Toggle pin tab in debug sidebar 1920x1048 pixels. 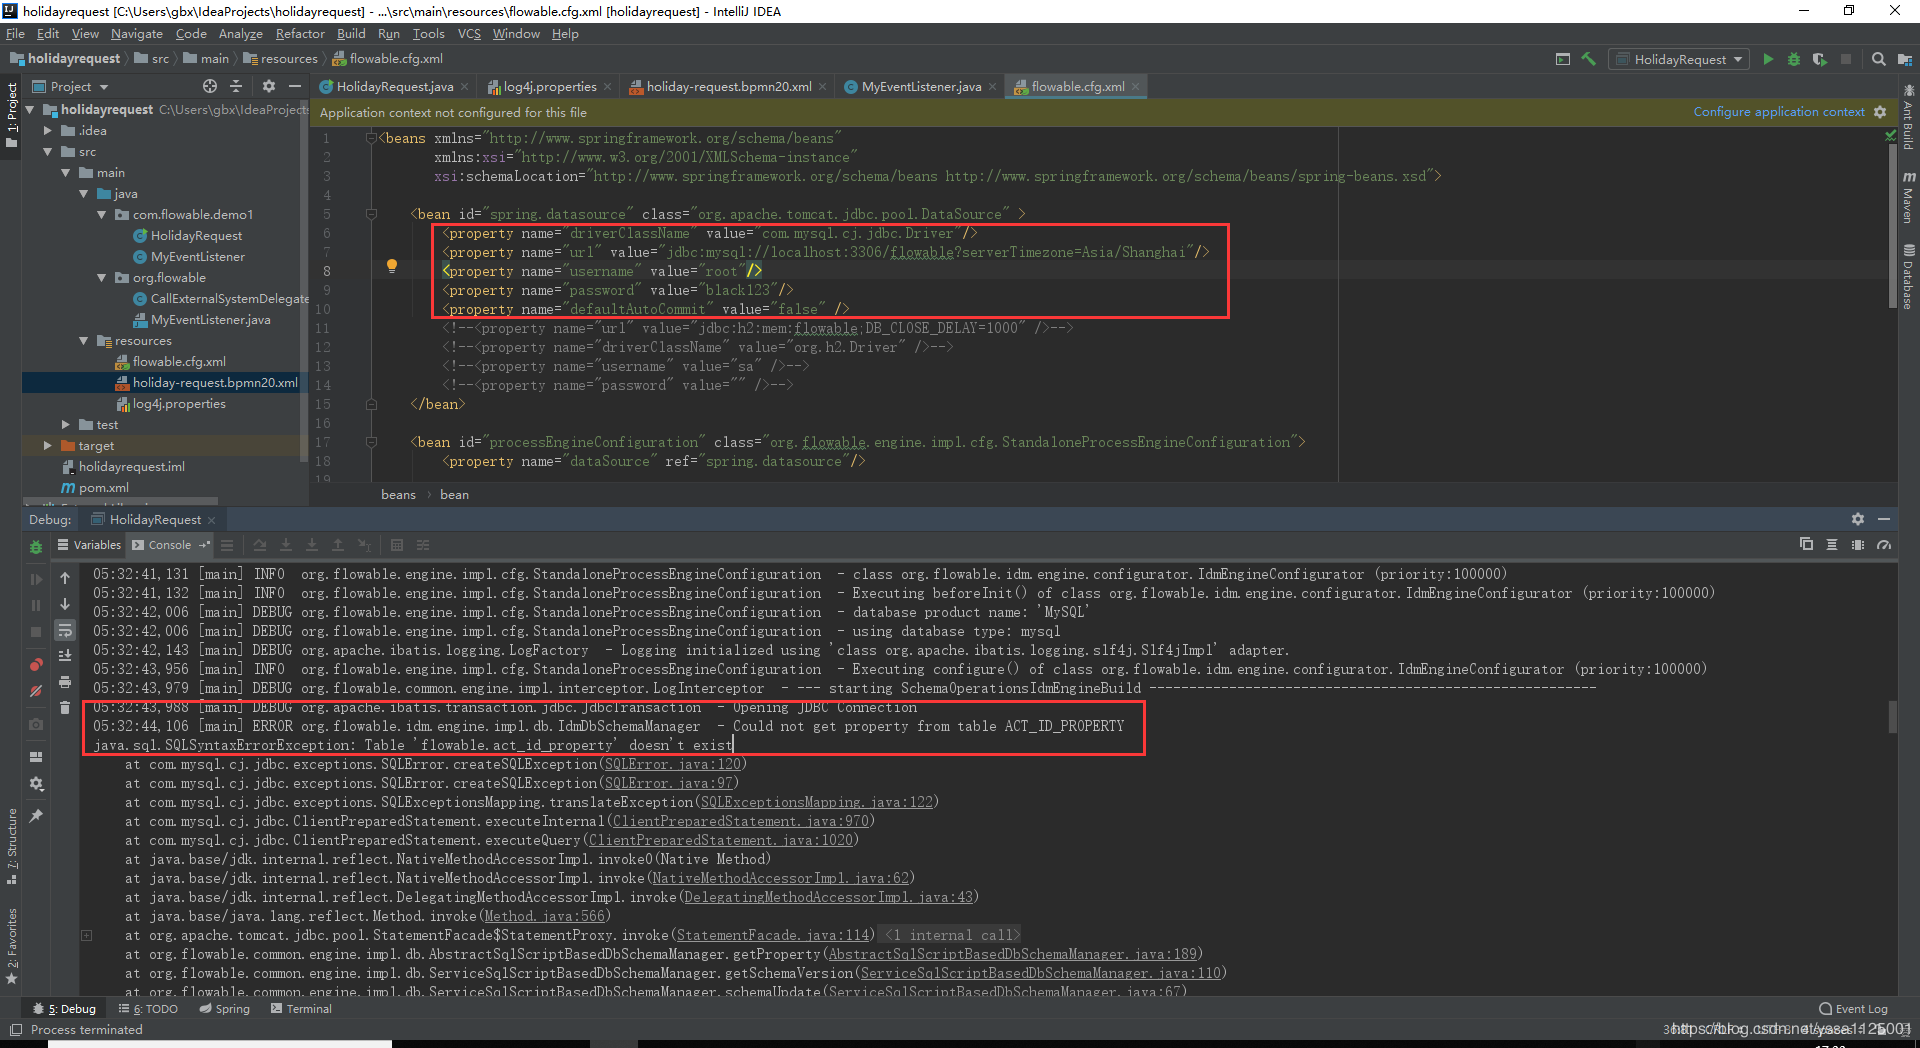[36, 816]
